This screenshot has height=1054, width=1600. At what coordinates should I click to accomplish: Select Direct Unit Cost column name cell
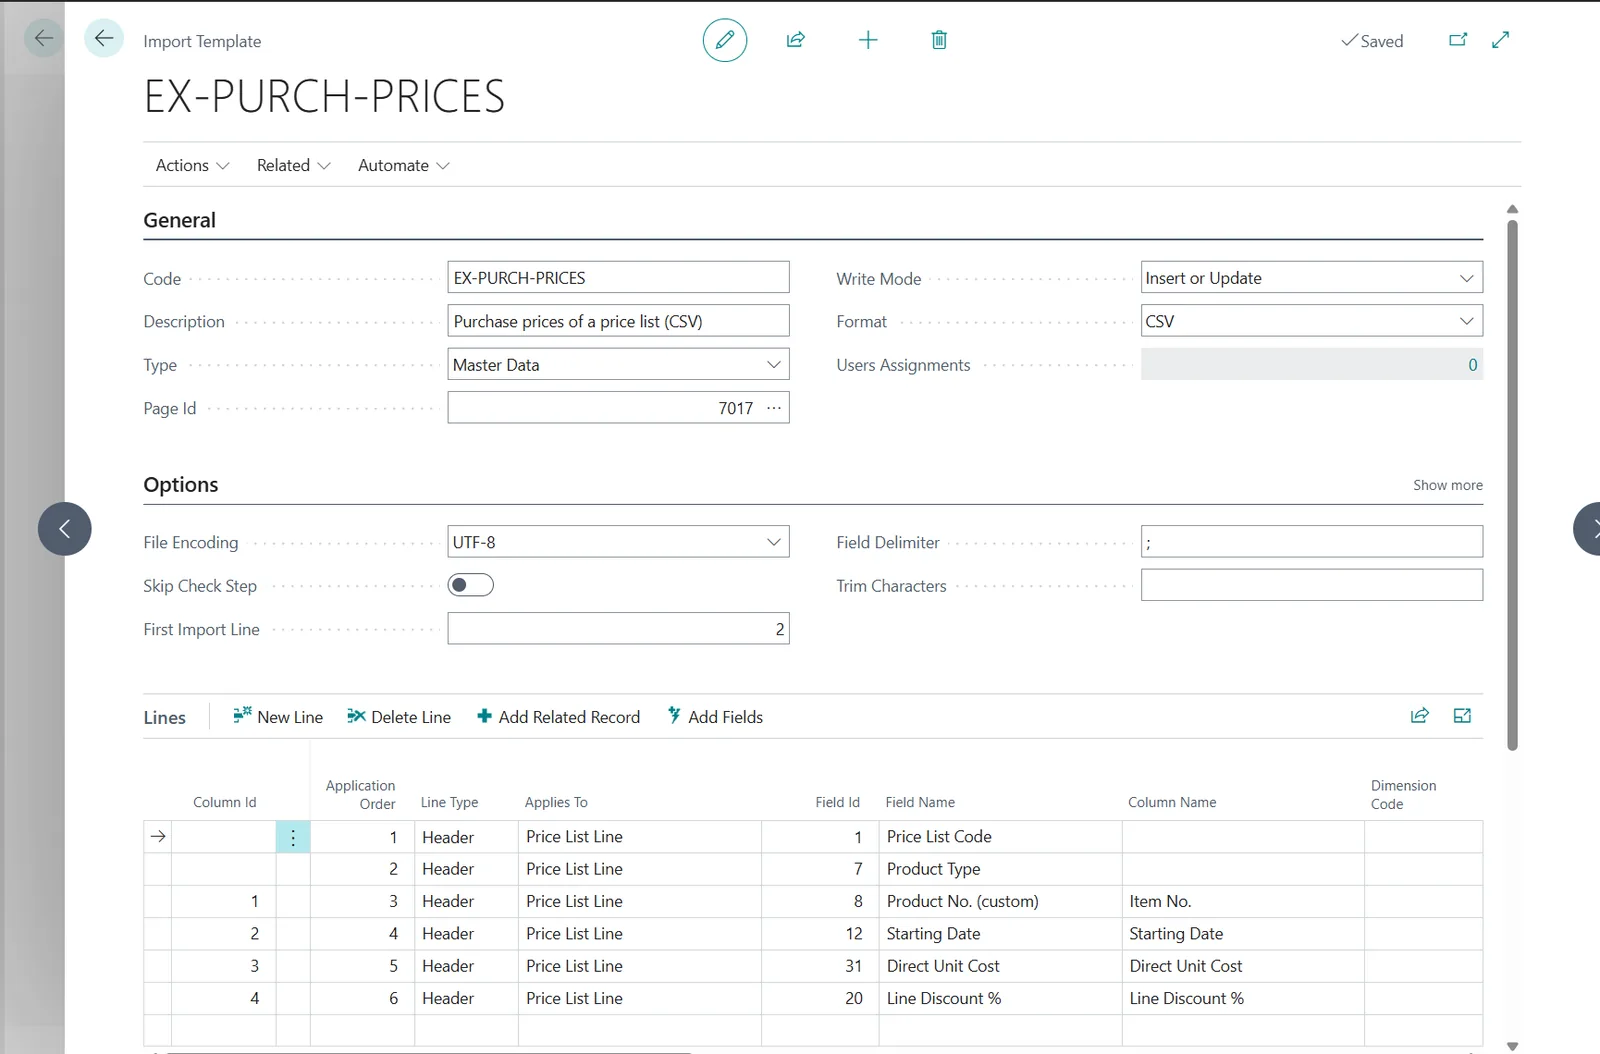(x=1243, y=966)
